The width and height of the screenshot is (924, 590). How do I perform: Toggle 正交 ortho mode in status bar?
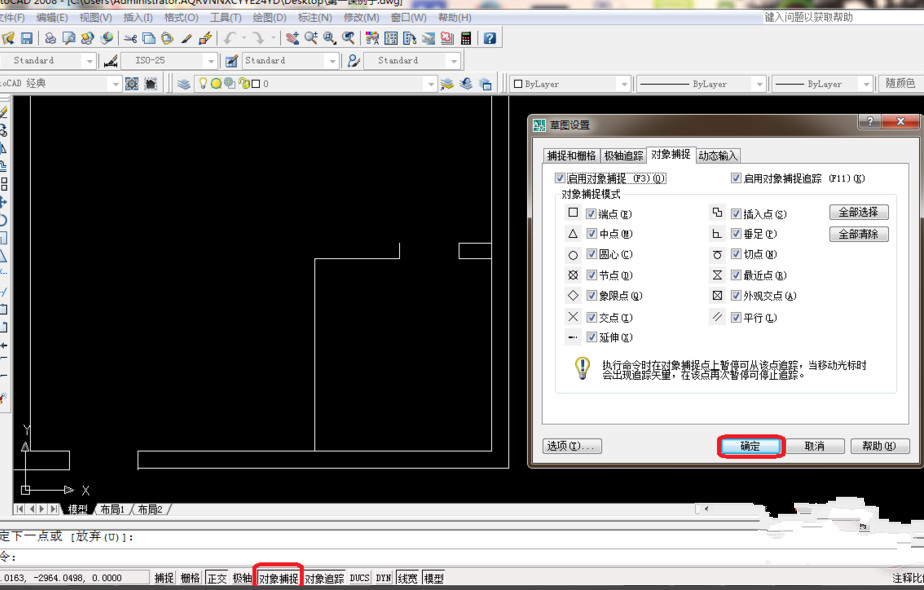tap(217, 578)
